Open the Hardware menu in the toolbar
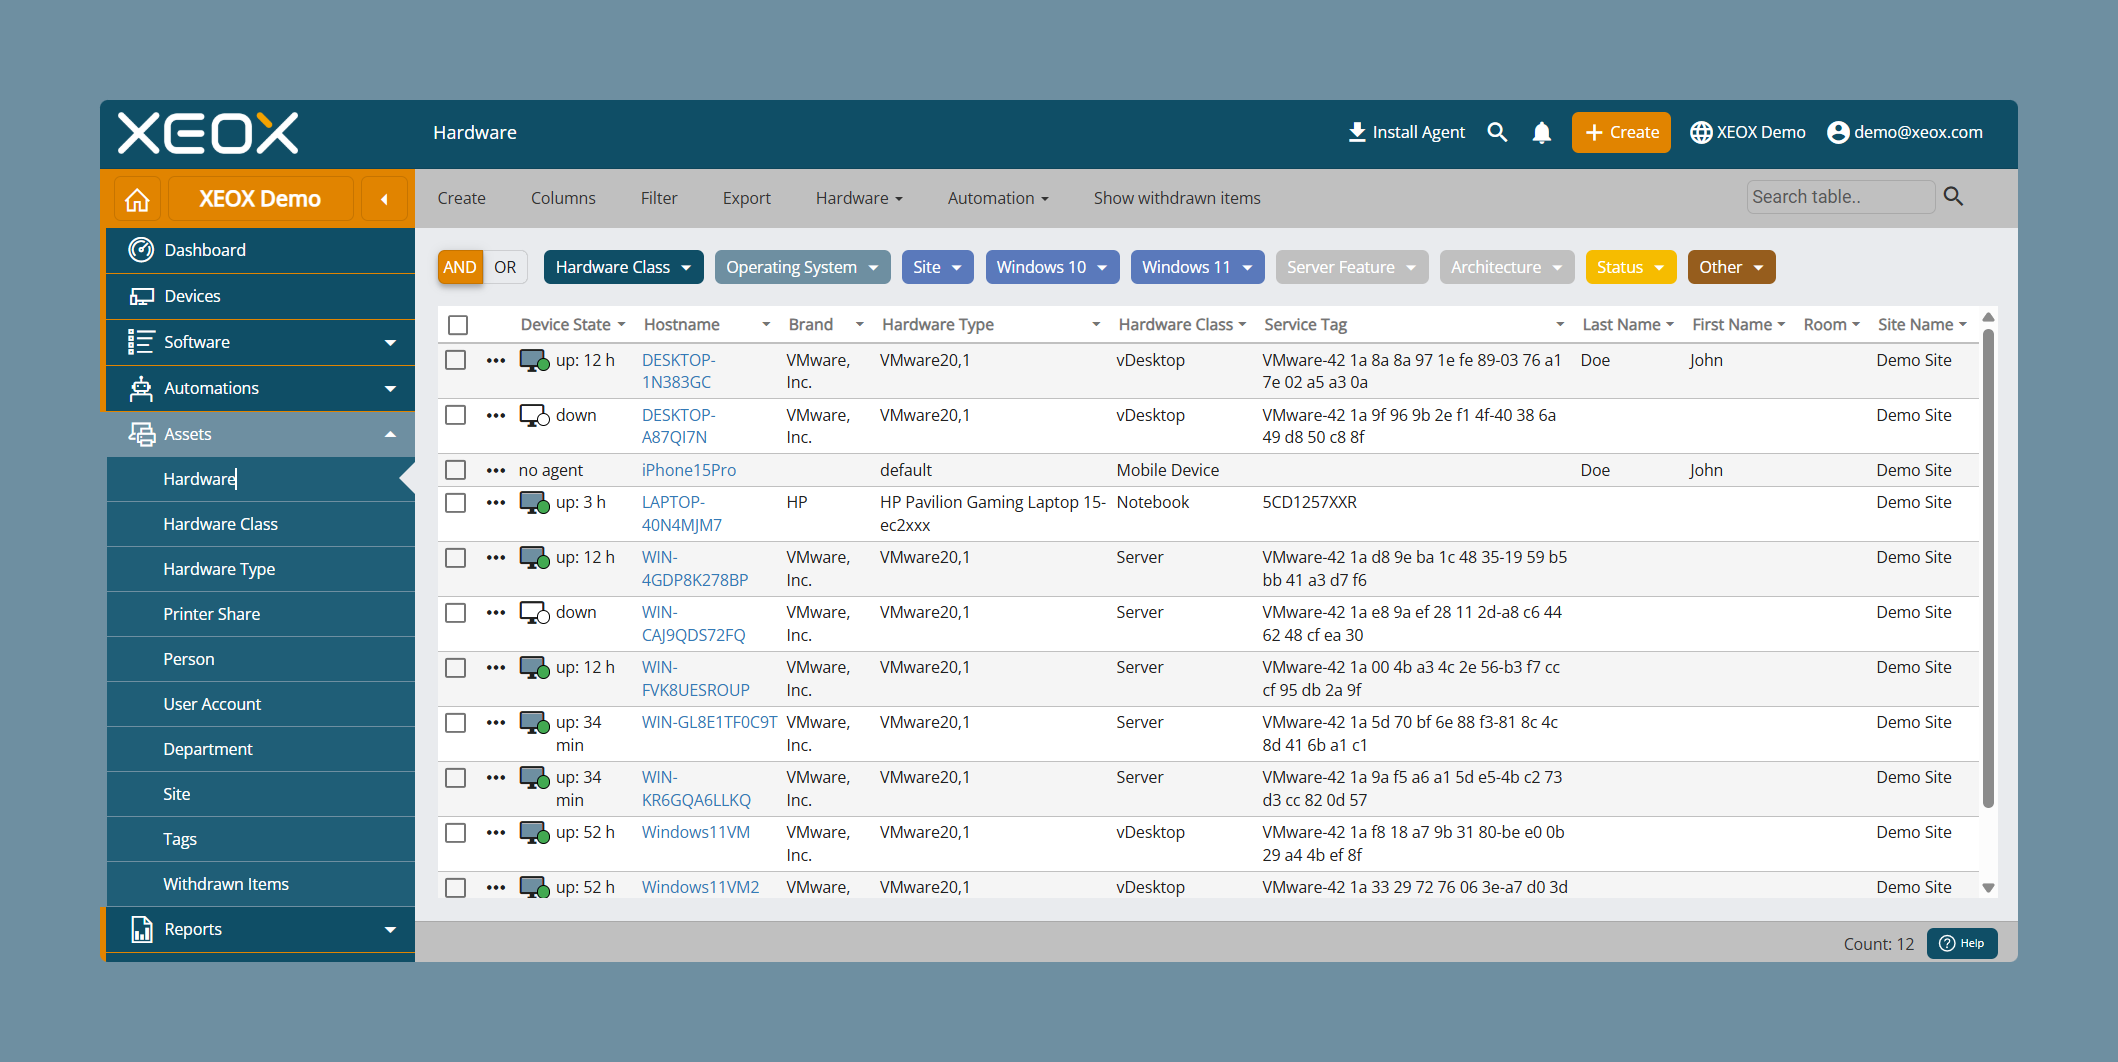2118x1062 pixels. pos(859,198)
